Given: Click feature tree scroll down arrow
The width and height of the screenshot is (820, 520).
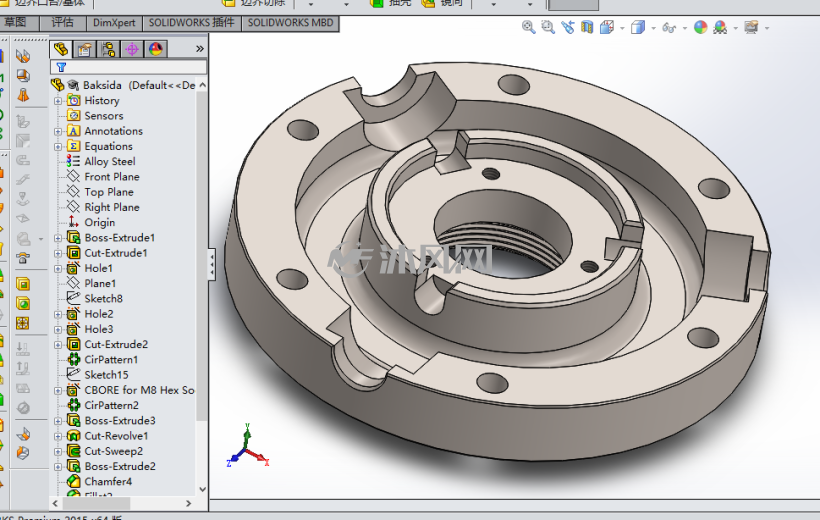Looking at the screenshot, I should [x=203, y=490].
